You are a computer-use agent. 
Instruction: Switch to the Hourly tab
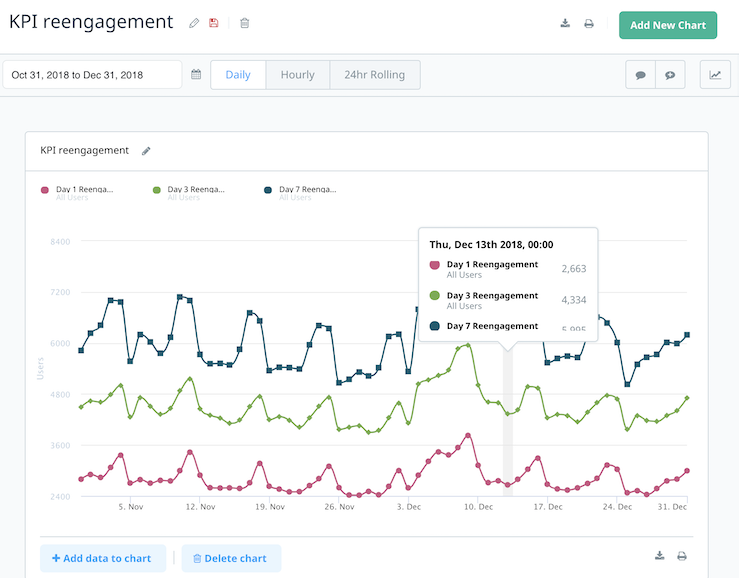tap(297, 75)
